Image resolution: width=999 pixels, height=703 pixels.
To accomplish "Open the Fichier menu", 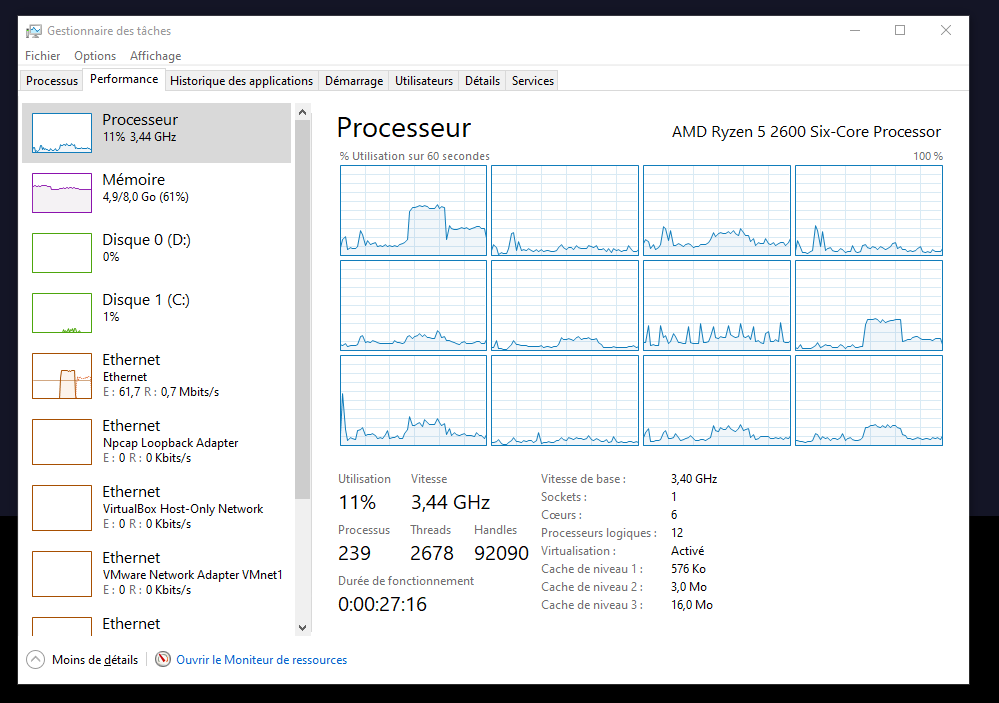I will click(43, 55).
